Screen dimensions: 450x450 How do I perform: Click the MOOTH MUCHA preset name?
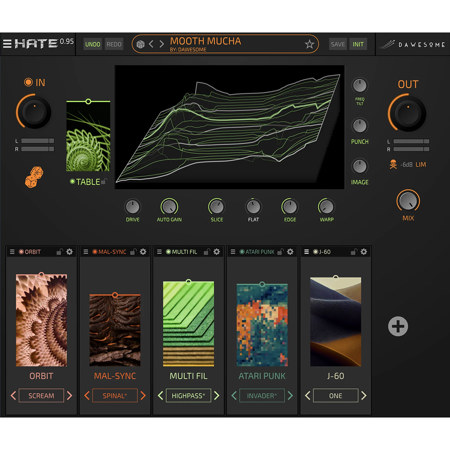click(205, 41)
